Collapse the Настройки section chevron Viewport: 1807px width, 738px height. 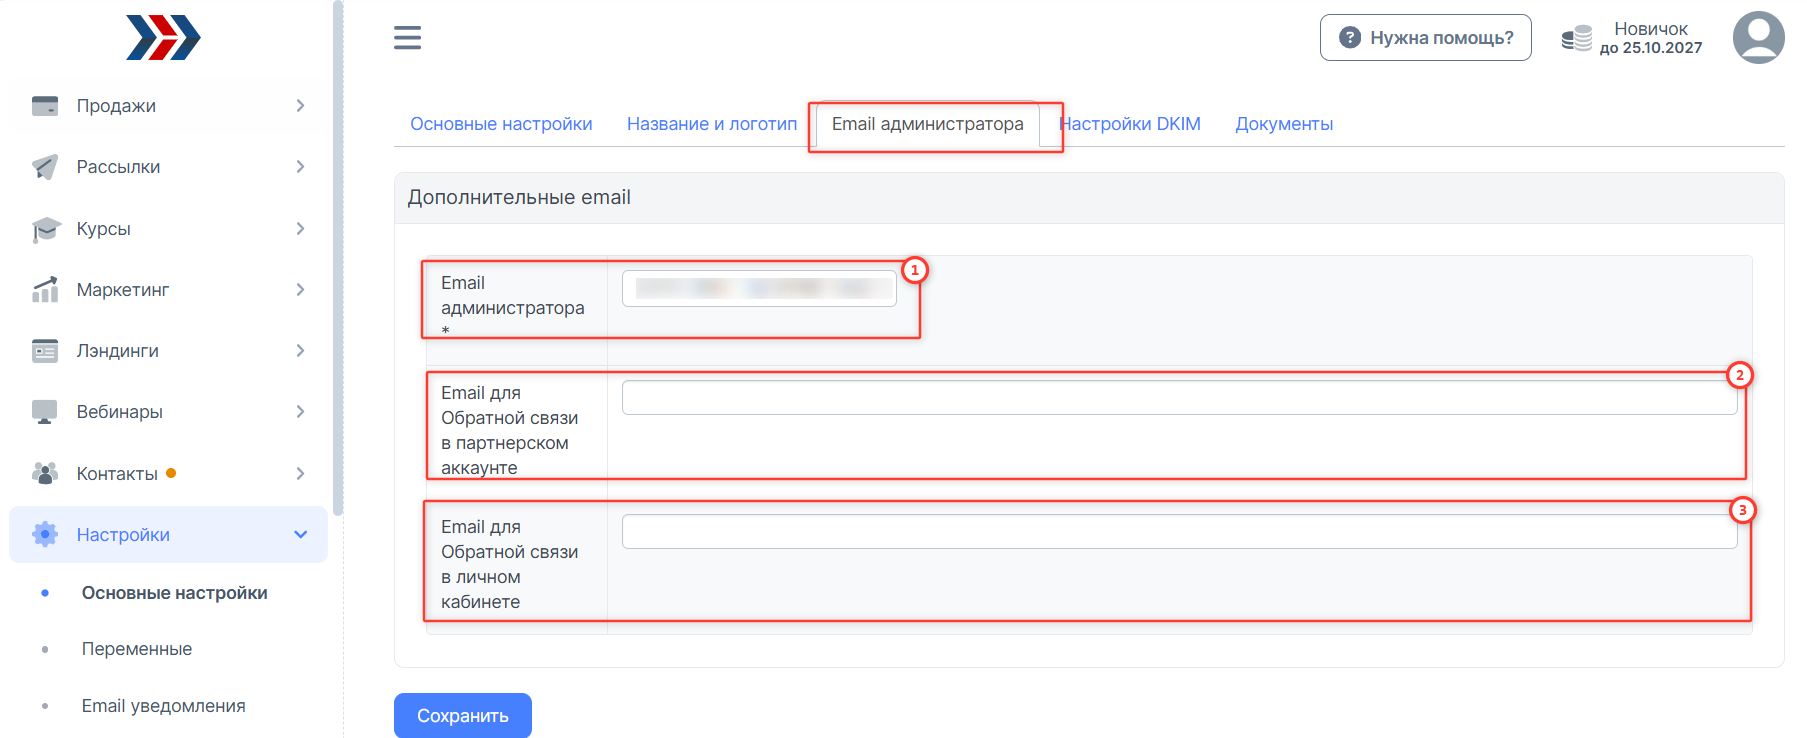coord(300,535)
